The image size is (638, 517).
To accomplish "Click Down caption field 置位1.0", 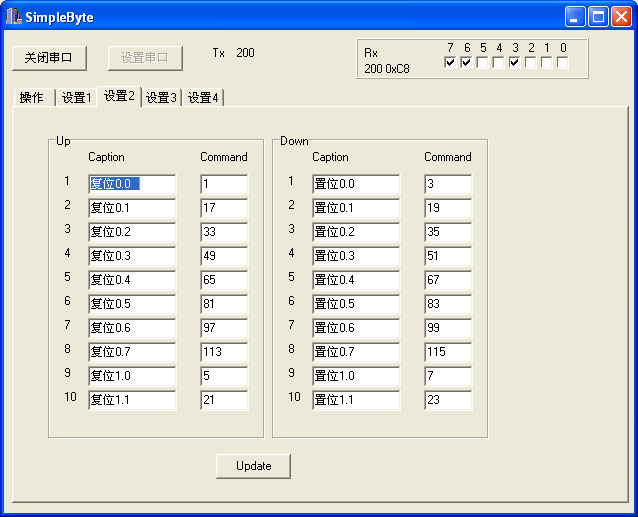I will (356, 376).
